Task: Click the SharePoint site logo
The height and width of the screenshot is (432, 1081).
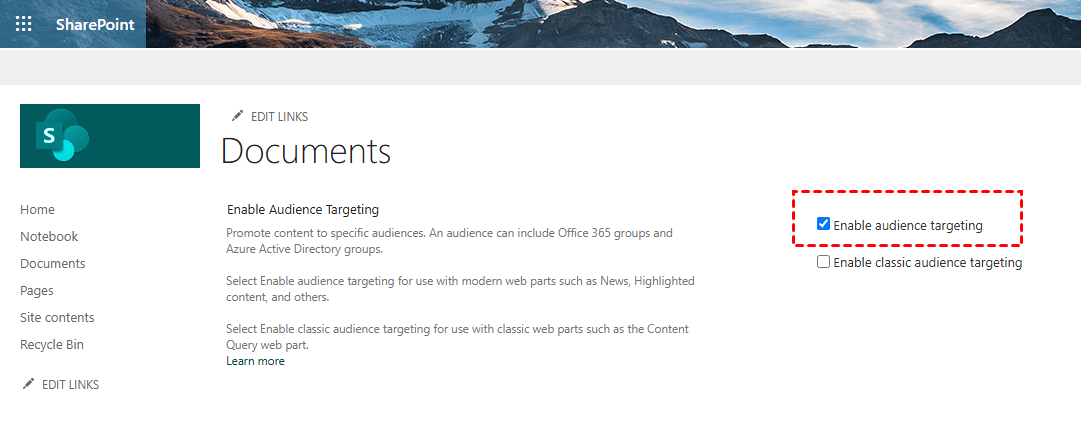Action: point(109,136)
